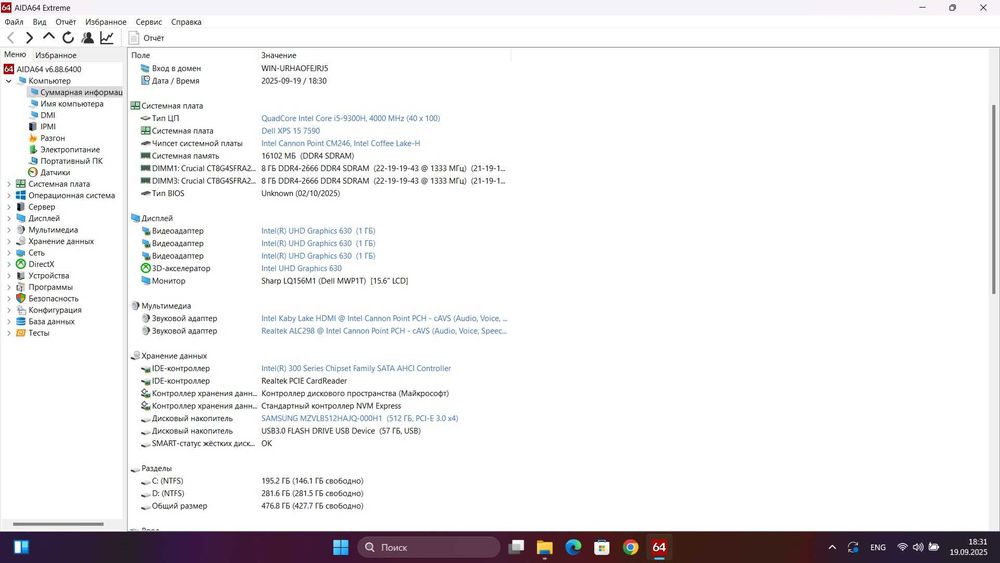Viewport: 1000px width, 563px height.
Task: Expand the Мультимедиа tree node
Action: pyautogui.click(x=8, y=230)
